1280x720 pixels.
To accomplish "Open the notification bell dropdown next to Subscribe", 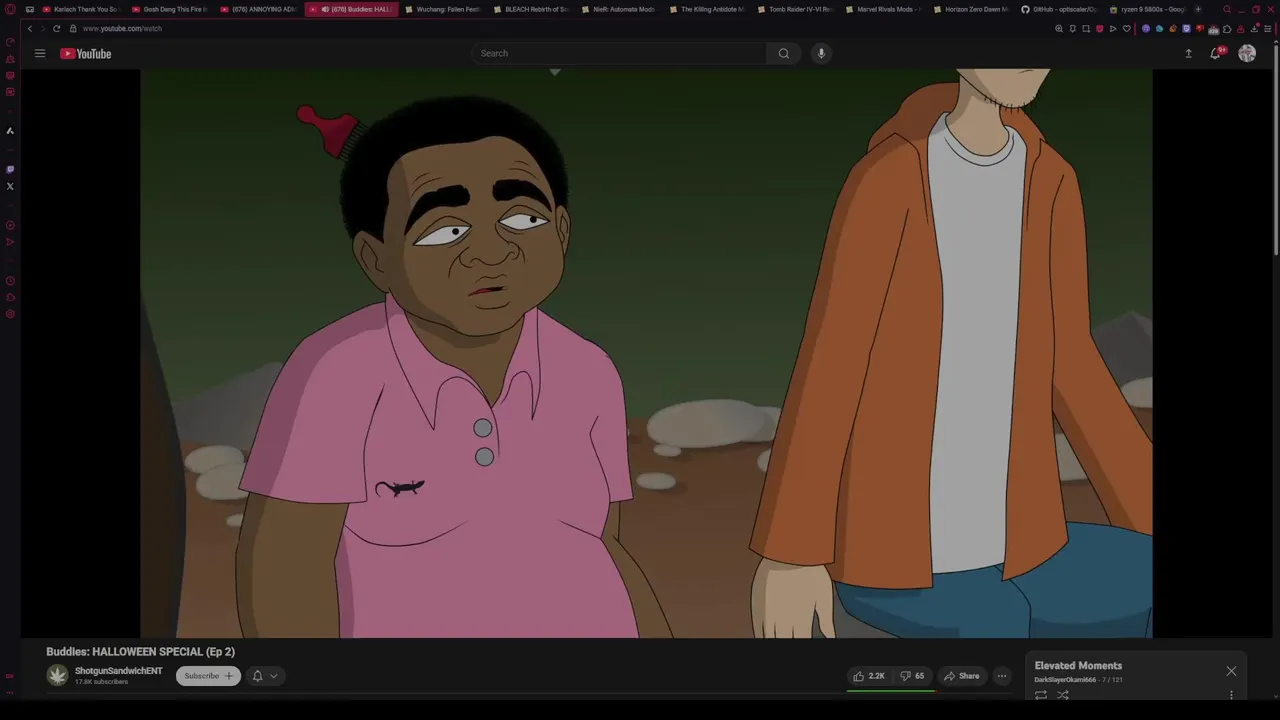I will coord(264,676).
